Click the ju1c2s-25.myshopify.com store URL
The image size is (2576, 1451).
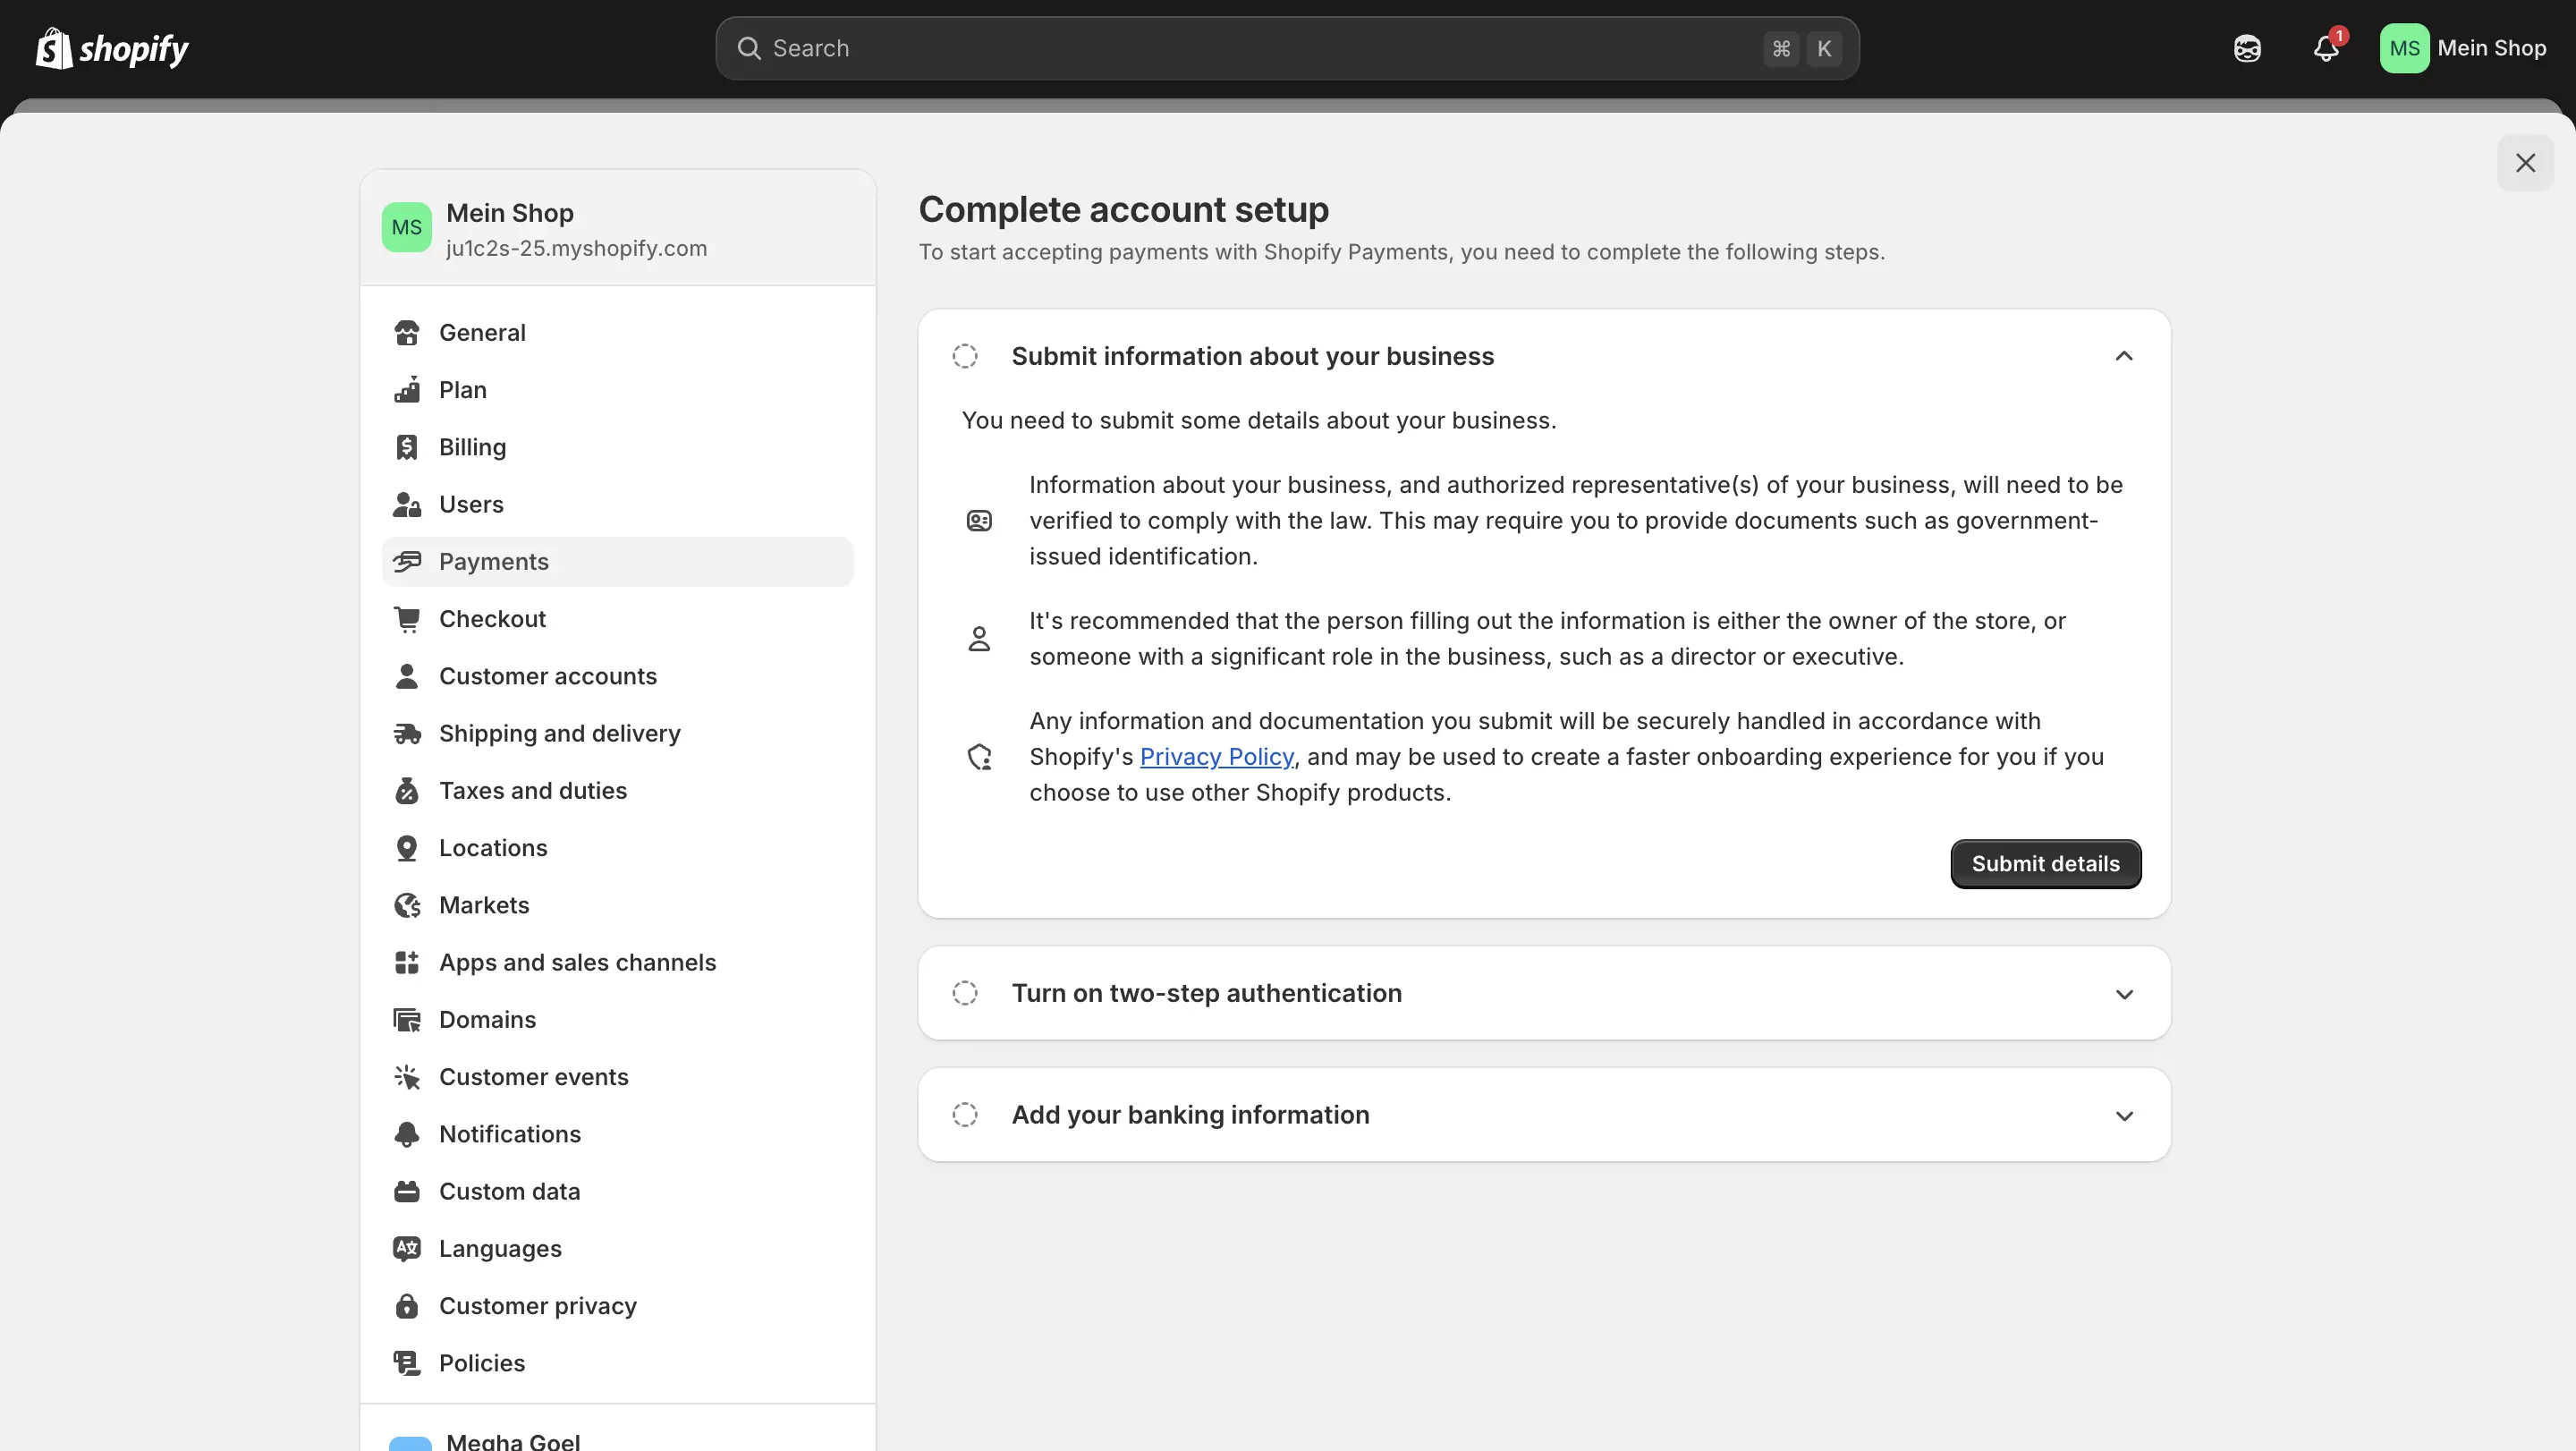point(576,248)
